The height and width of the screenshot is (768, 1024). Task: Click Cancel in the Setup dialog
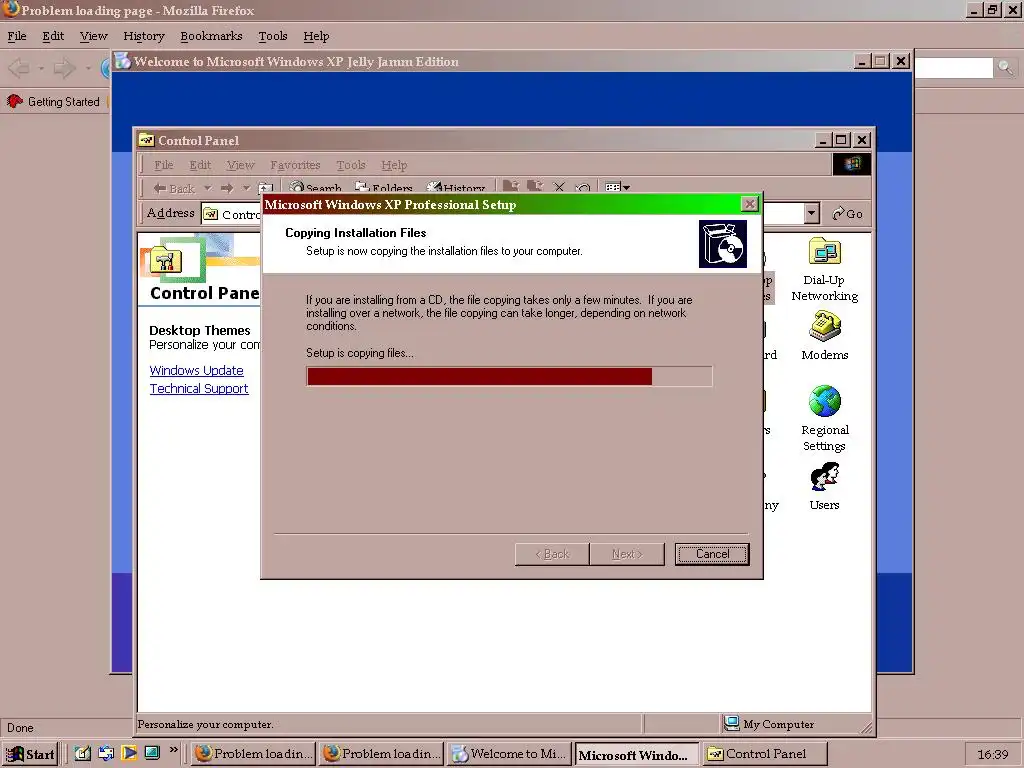pos(712,554)
